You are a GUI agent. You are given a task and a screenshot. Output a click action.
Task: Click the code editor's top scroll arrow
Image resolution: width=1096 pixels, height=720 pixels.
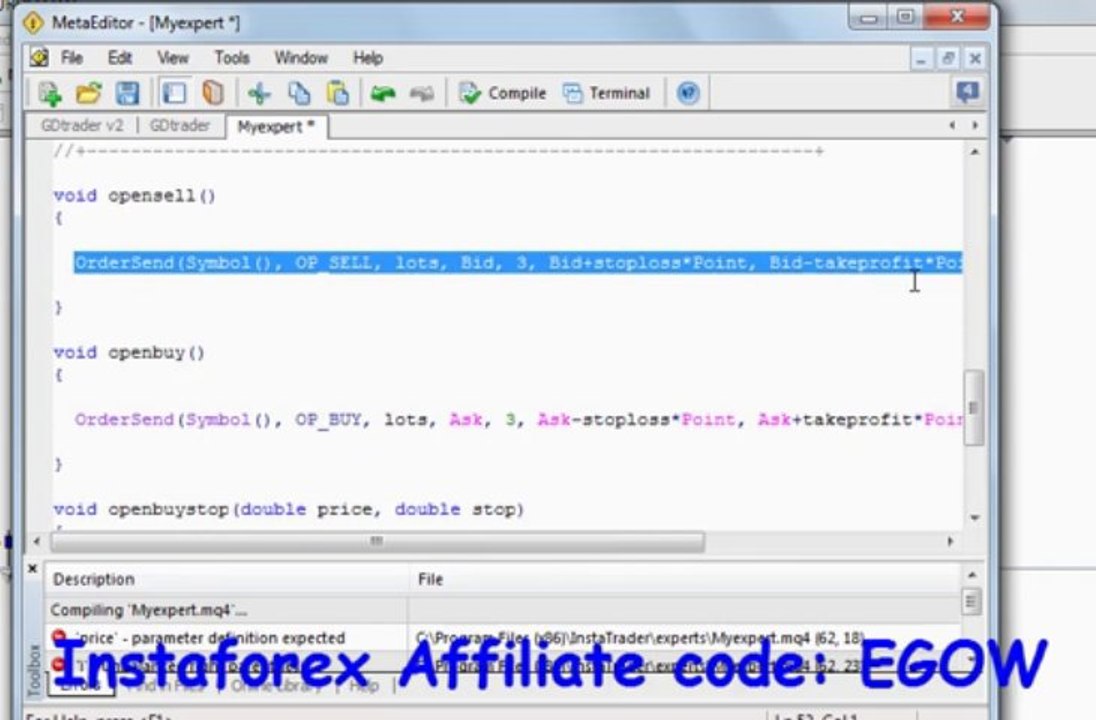pos(974,152)
